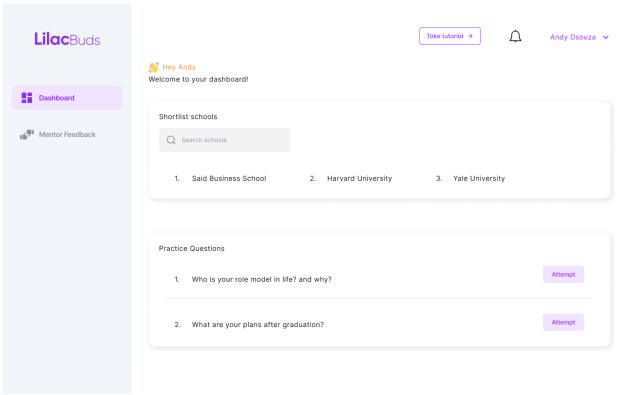Open the notifications bell icon
The image size is (628, 395).
(x=515, y=36)
